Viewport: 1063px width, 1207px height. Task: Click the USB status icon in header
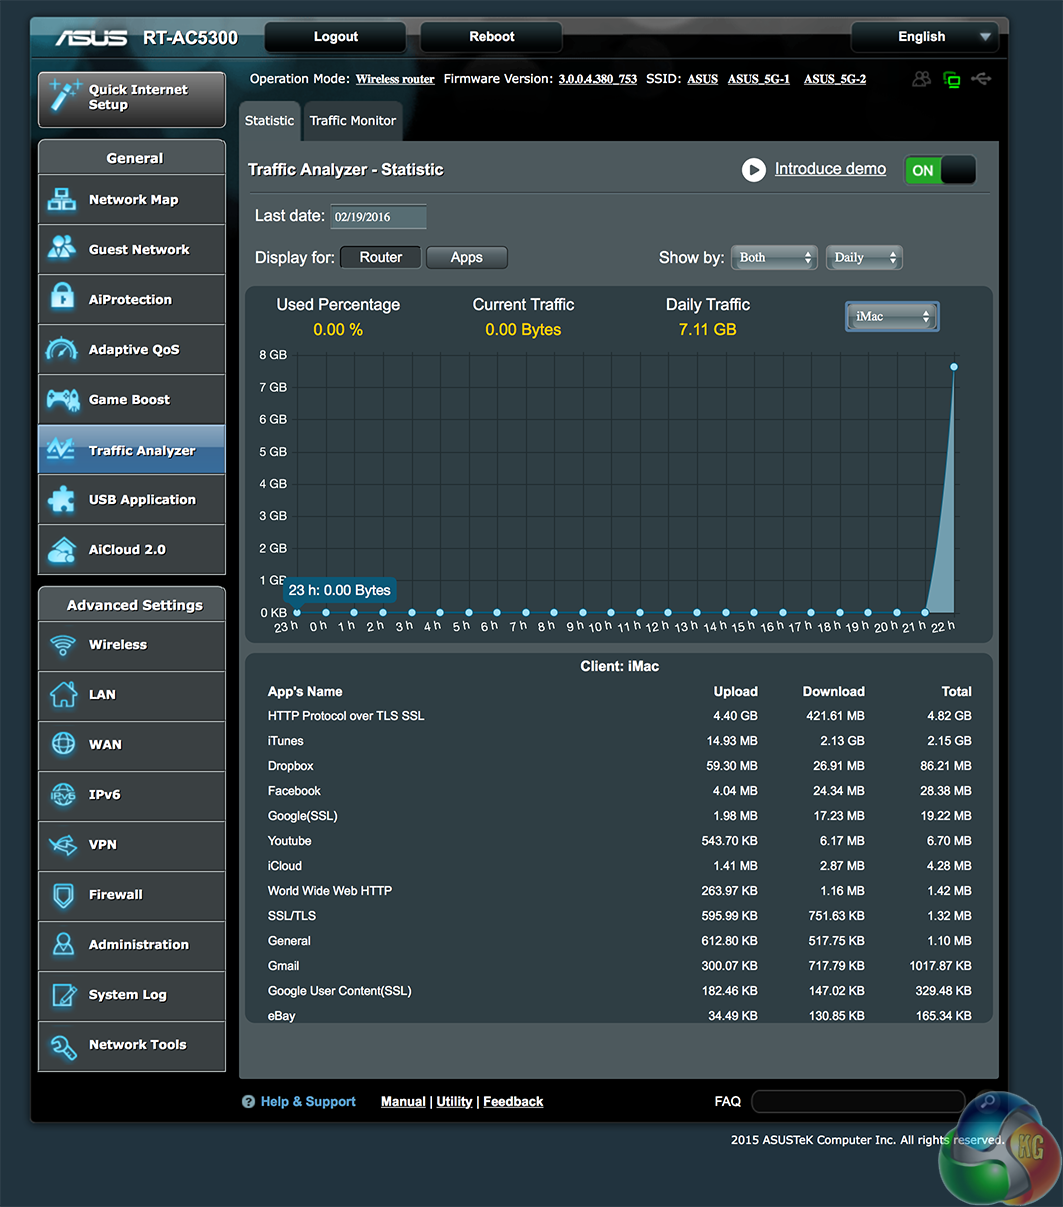(x=981, y=79)
